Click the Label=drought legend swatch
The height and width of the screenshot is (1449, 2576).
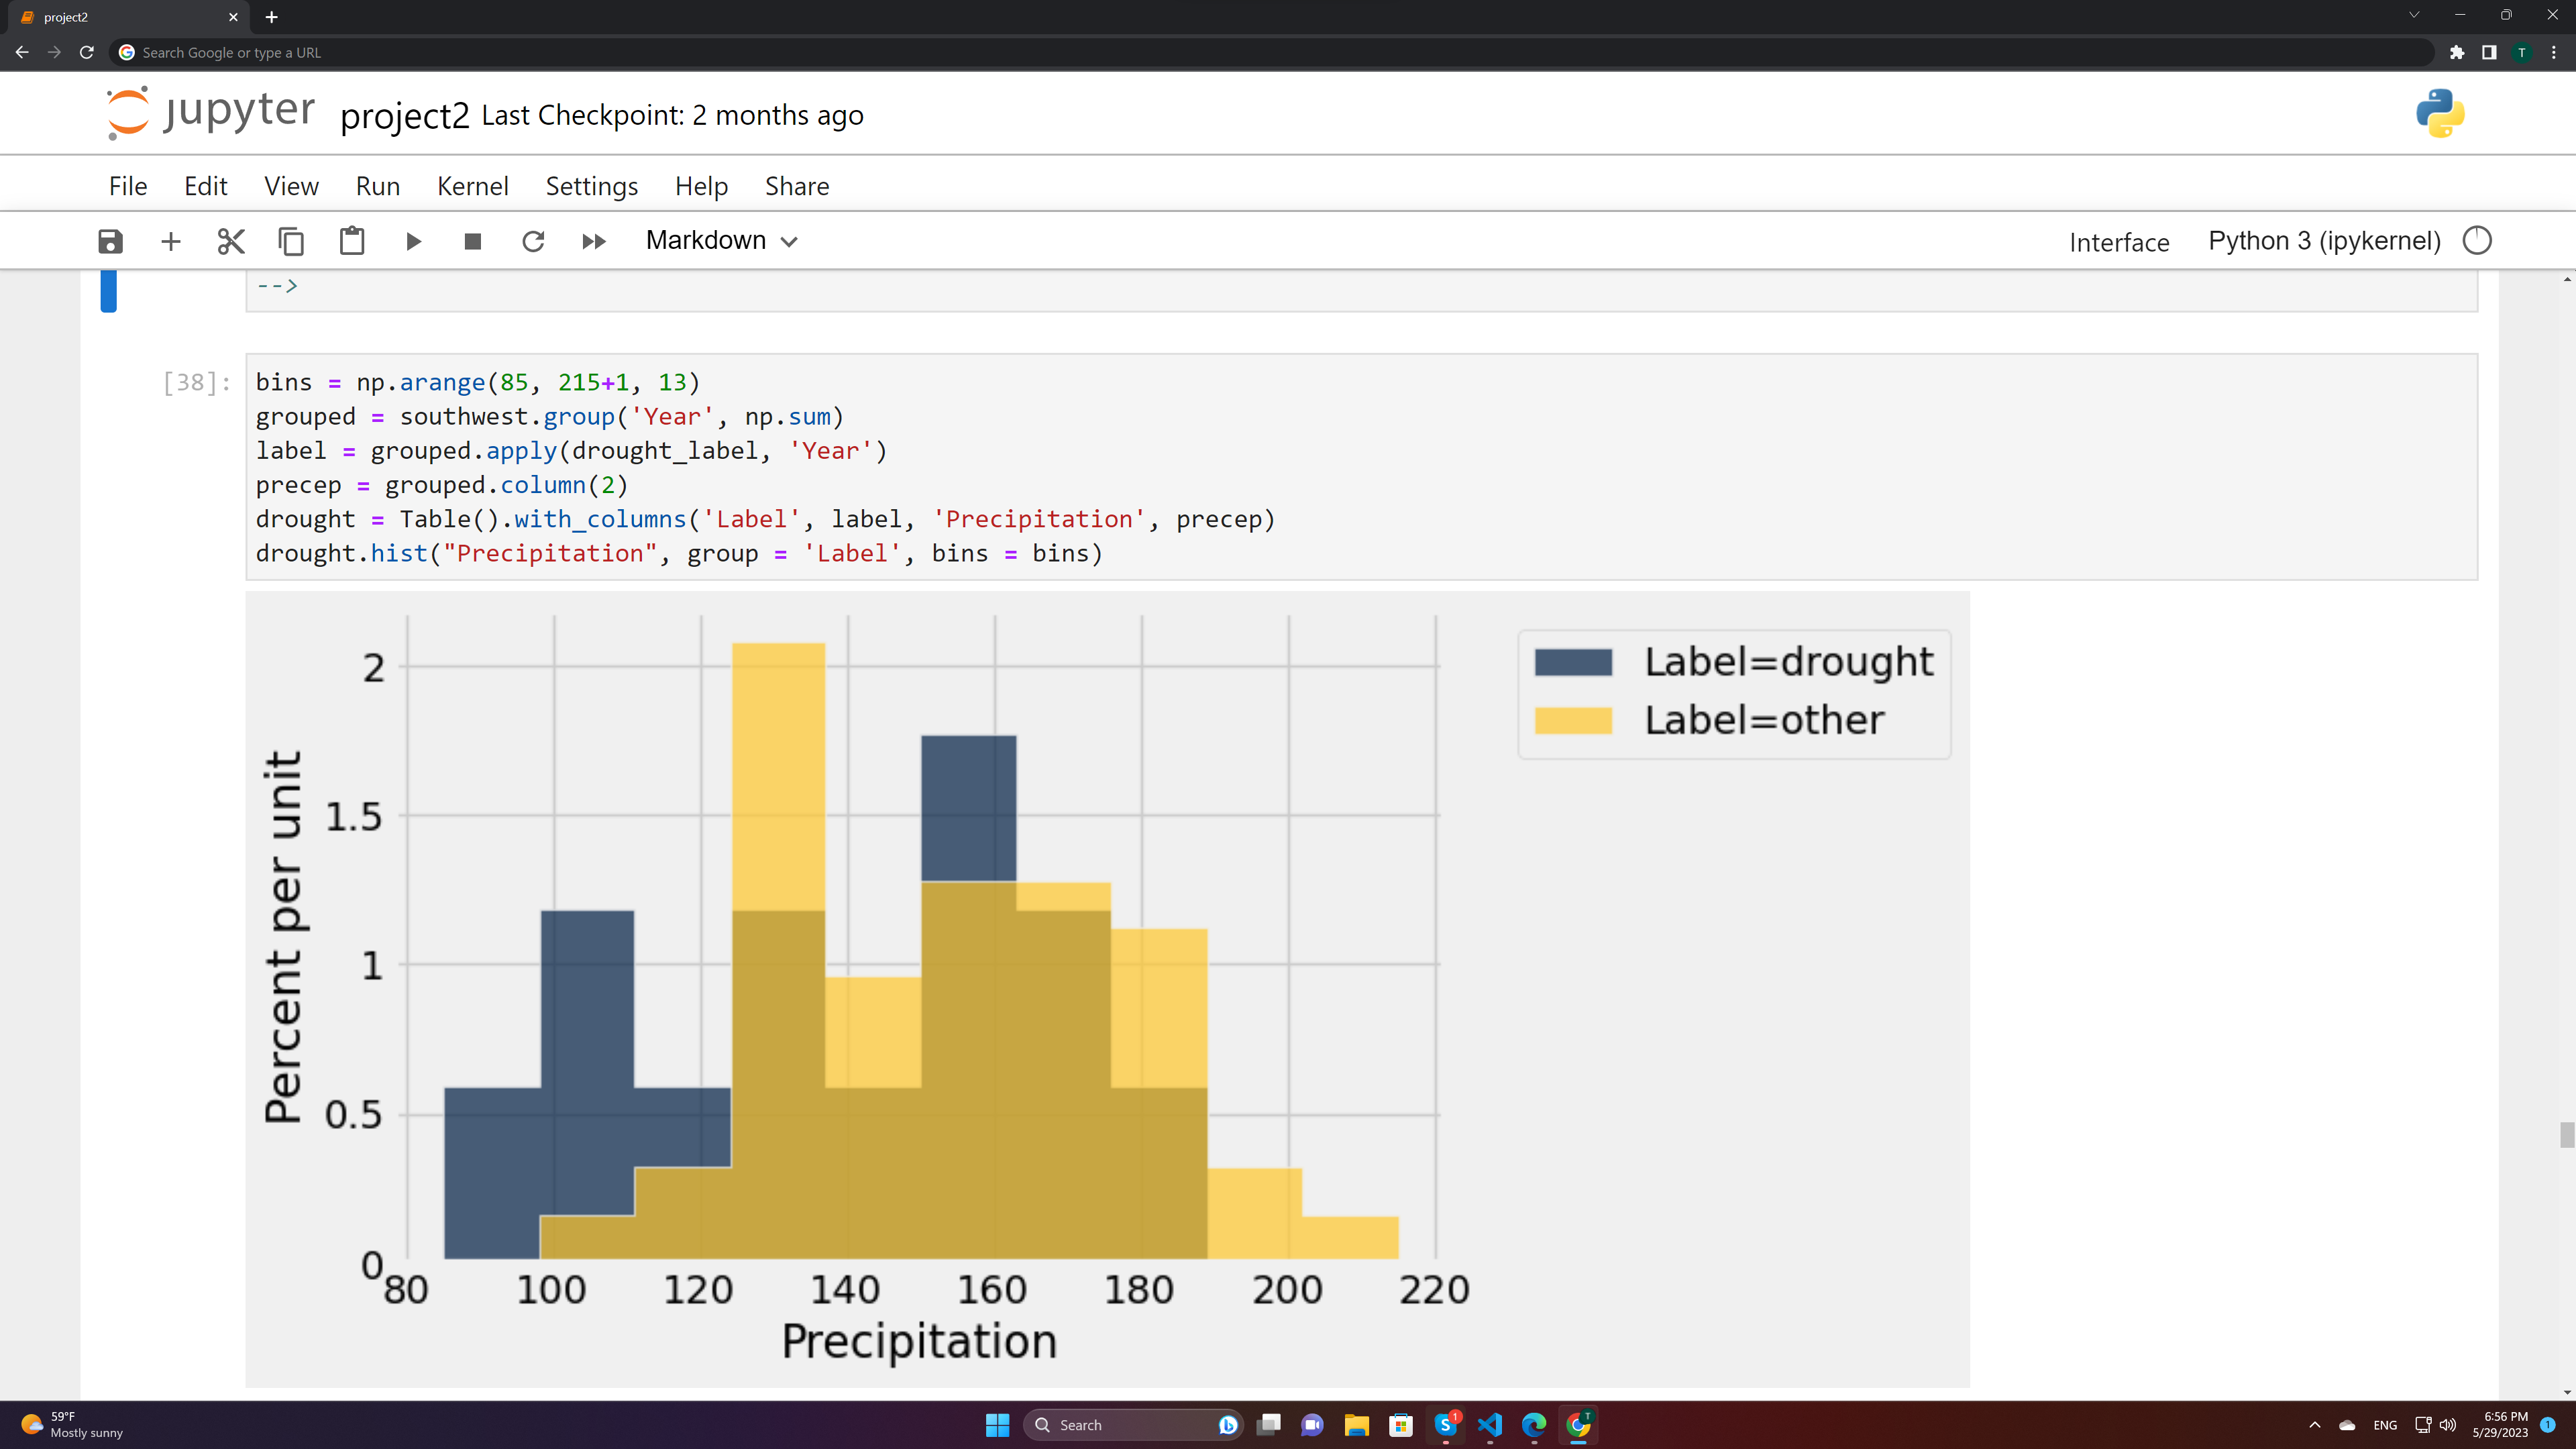click(x=1573, y=662)
